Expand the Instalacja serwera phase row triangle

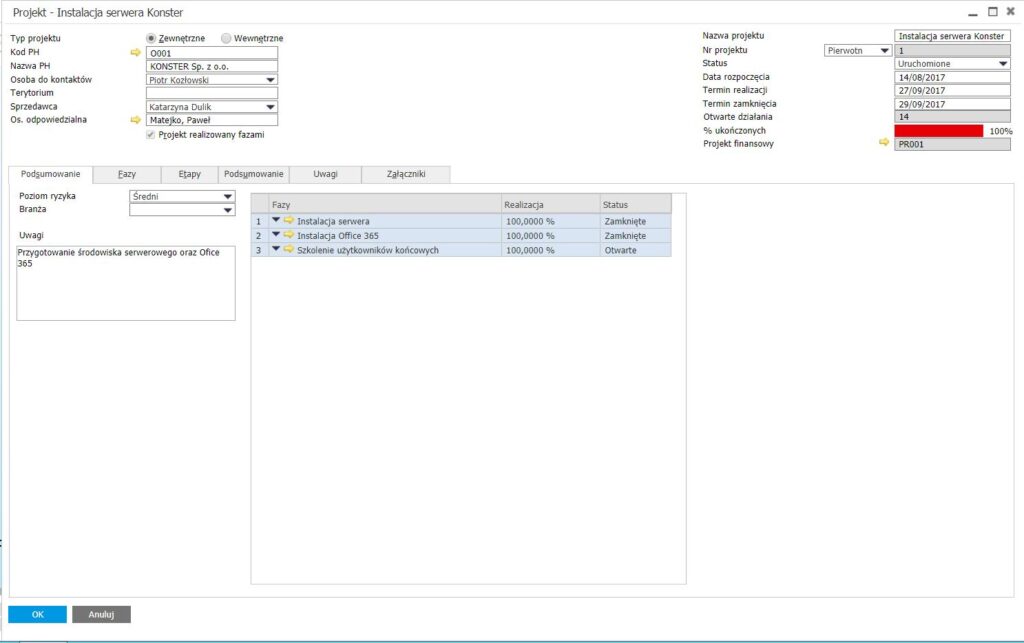point(277,220)
